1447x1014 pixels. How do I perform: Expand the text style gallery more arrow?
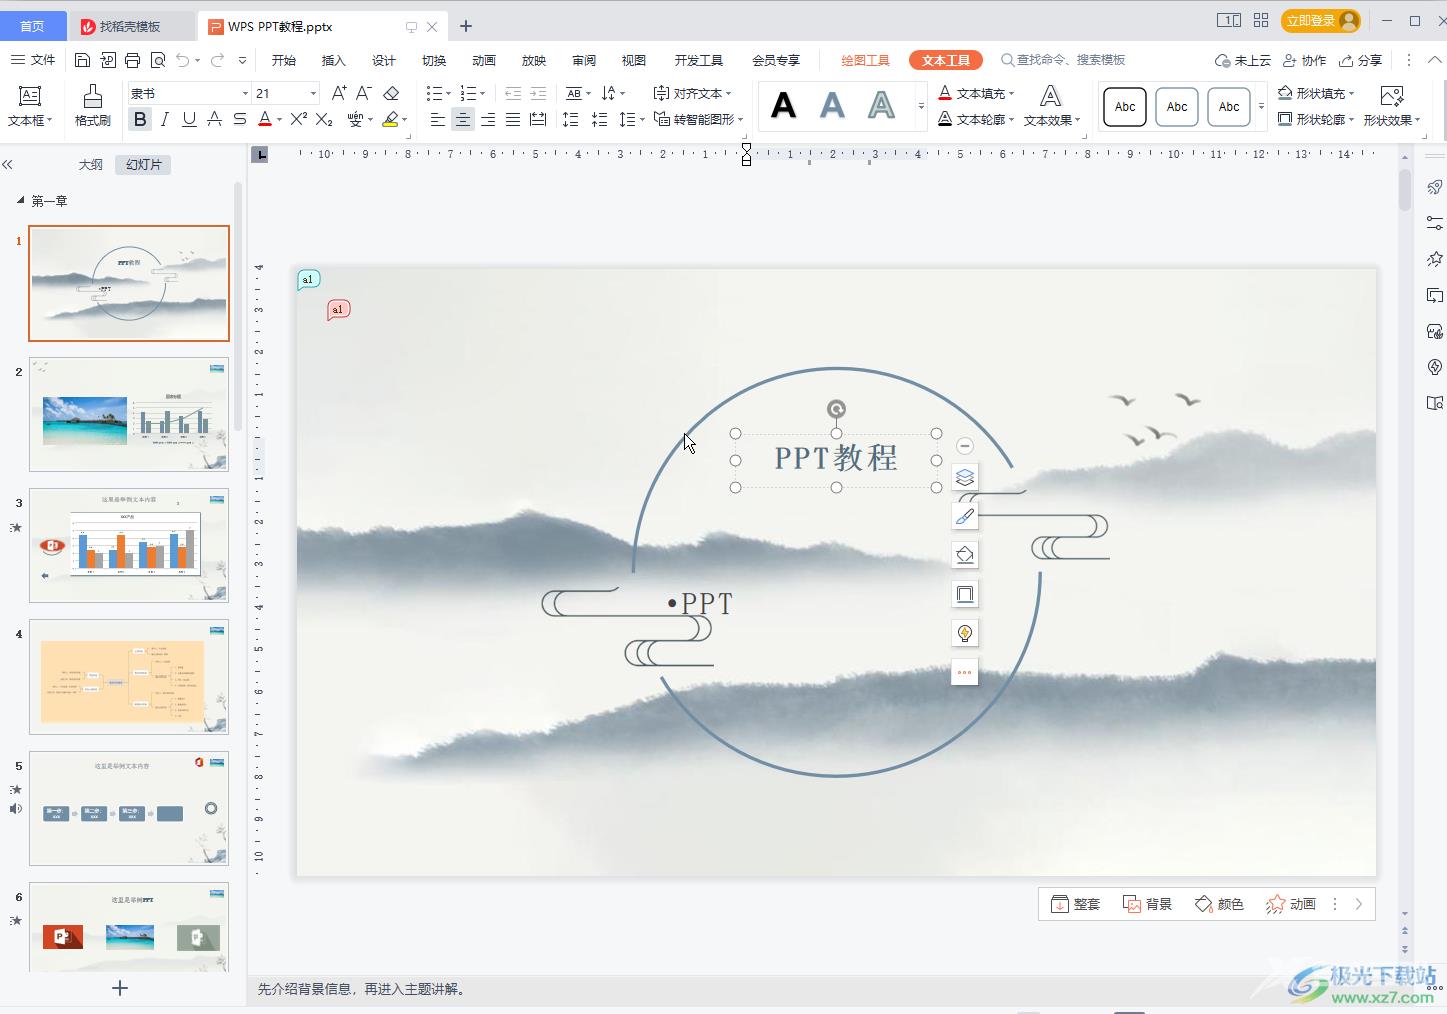click(x=921, y=105)
